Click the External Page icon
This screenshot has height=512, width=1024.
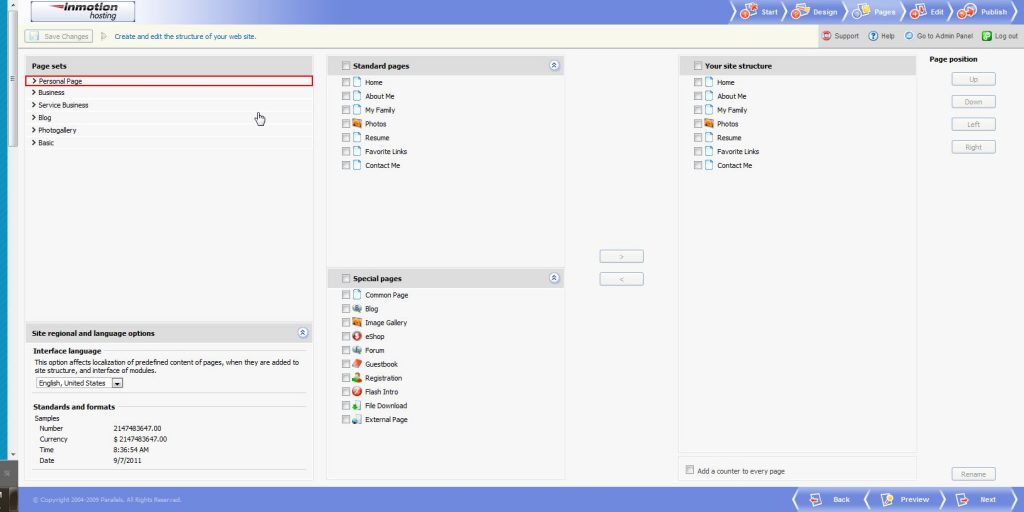[x=357, y=419]
